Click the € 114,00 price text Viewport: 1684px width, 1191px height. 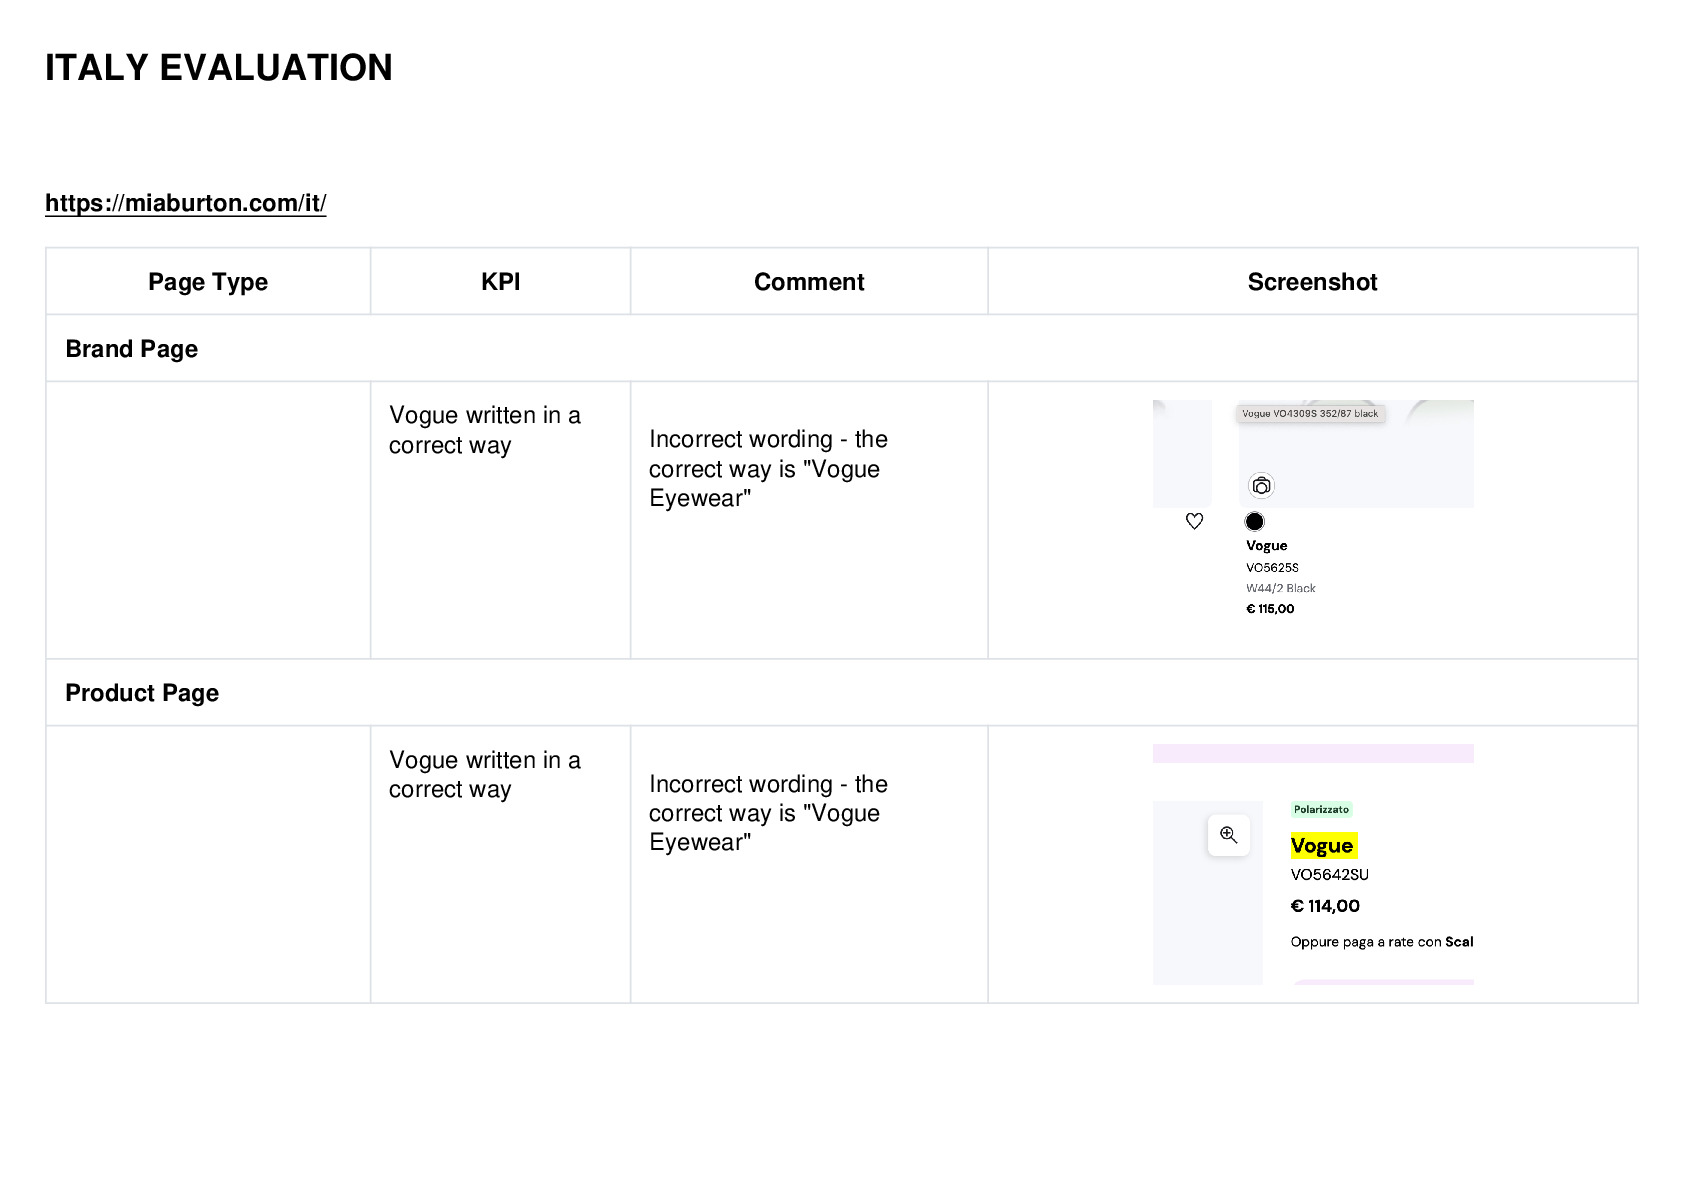point(1325,906)
